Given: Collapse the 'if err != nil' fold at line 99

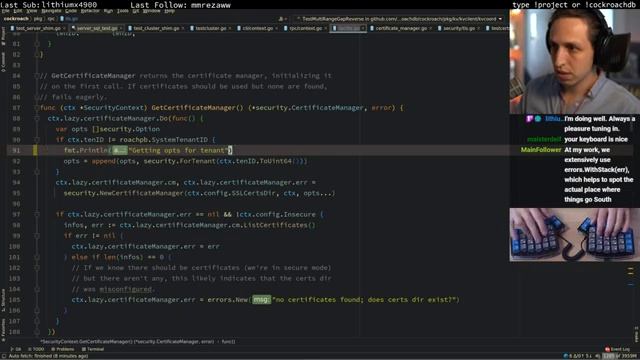Looking at the screenshot, I should coord(37,236).
